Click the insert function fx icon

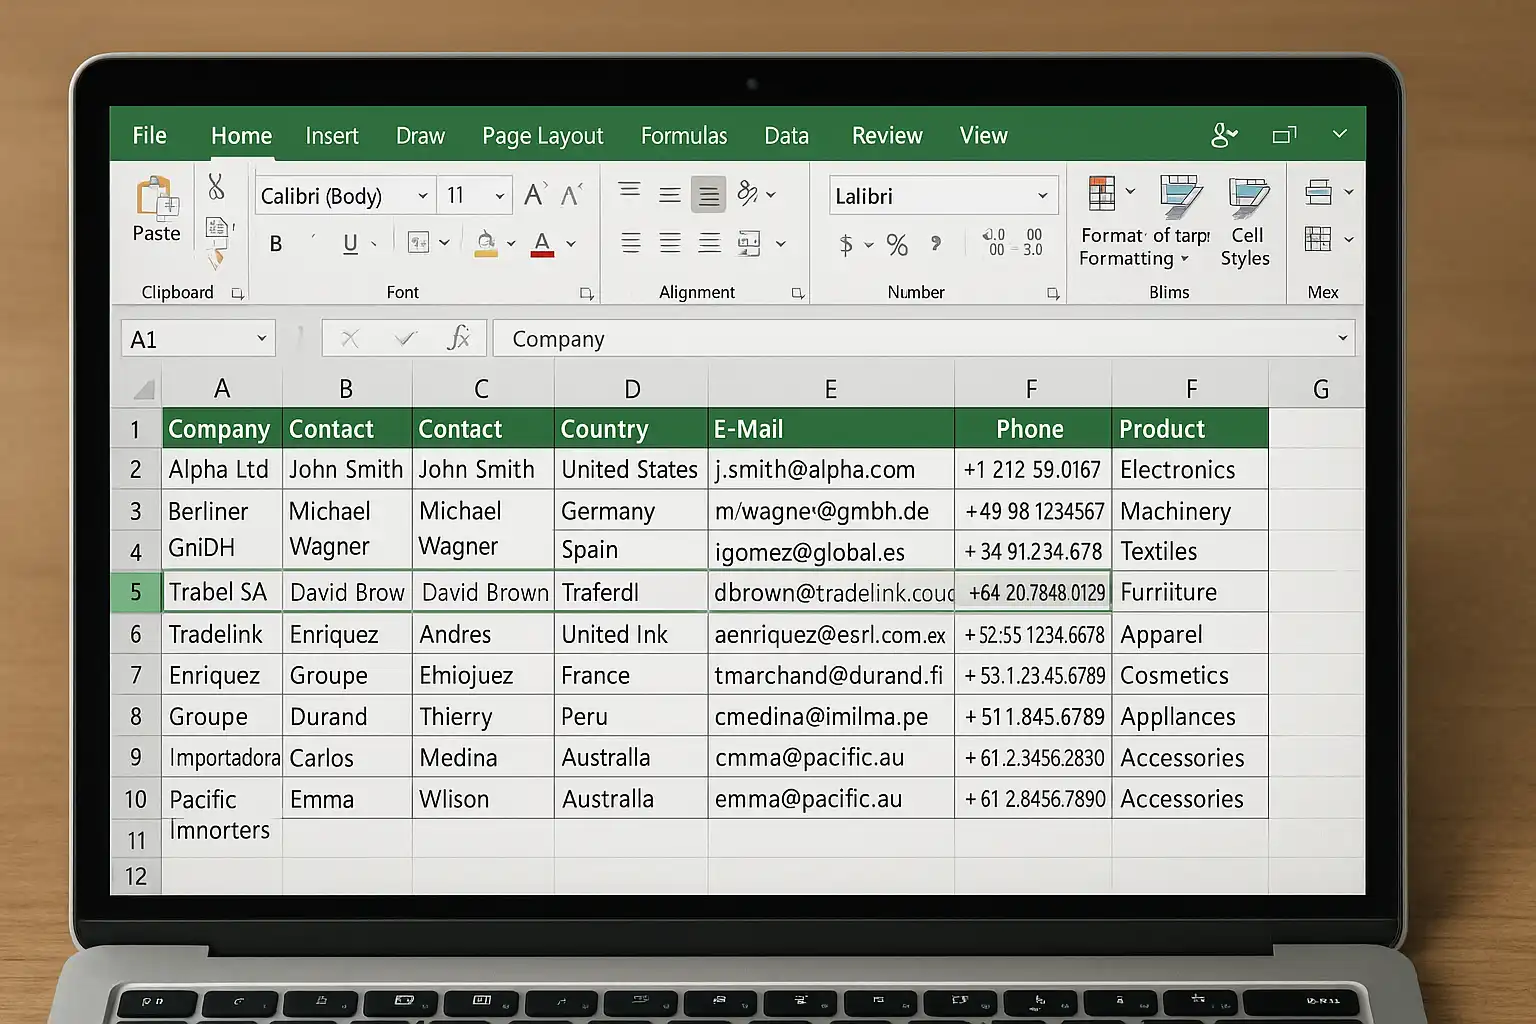458,338
